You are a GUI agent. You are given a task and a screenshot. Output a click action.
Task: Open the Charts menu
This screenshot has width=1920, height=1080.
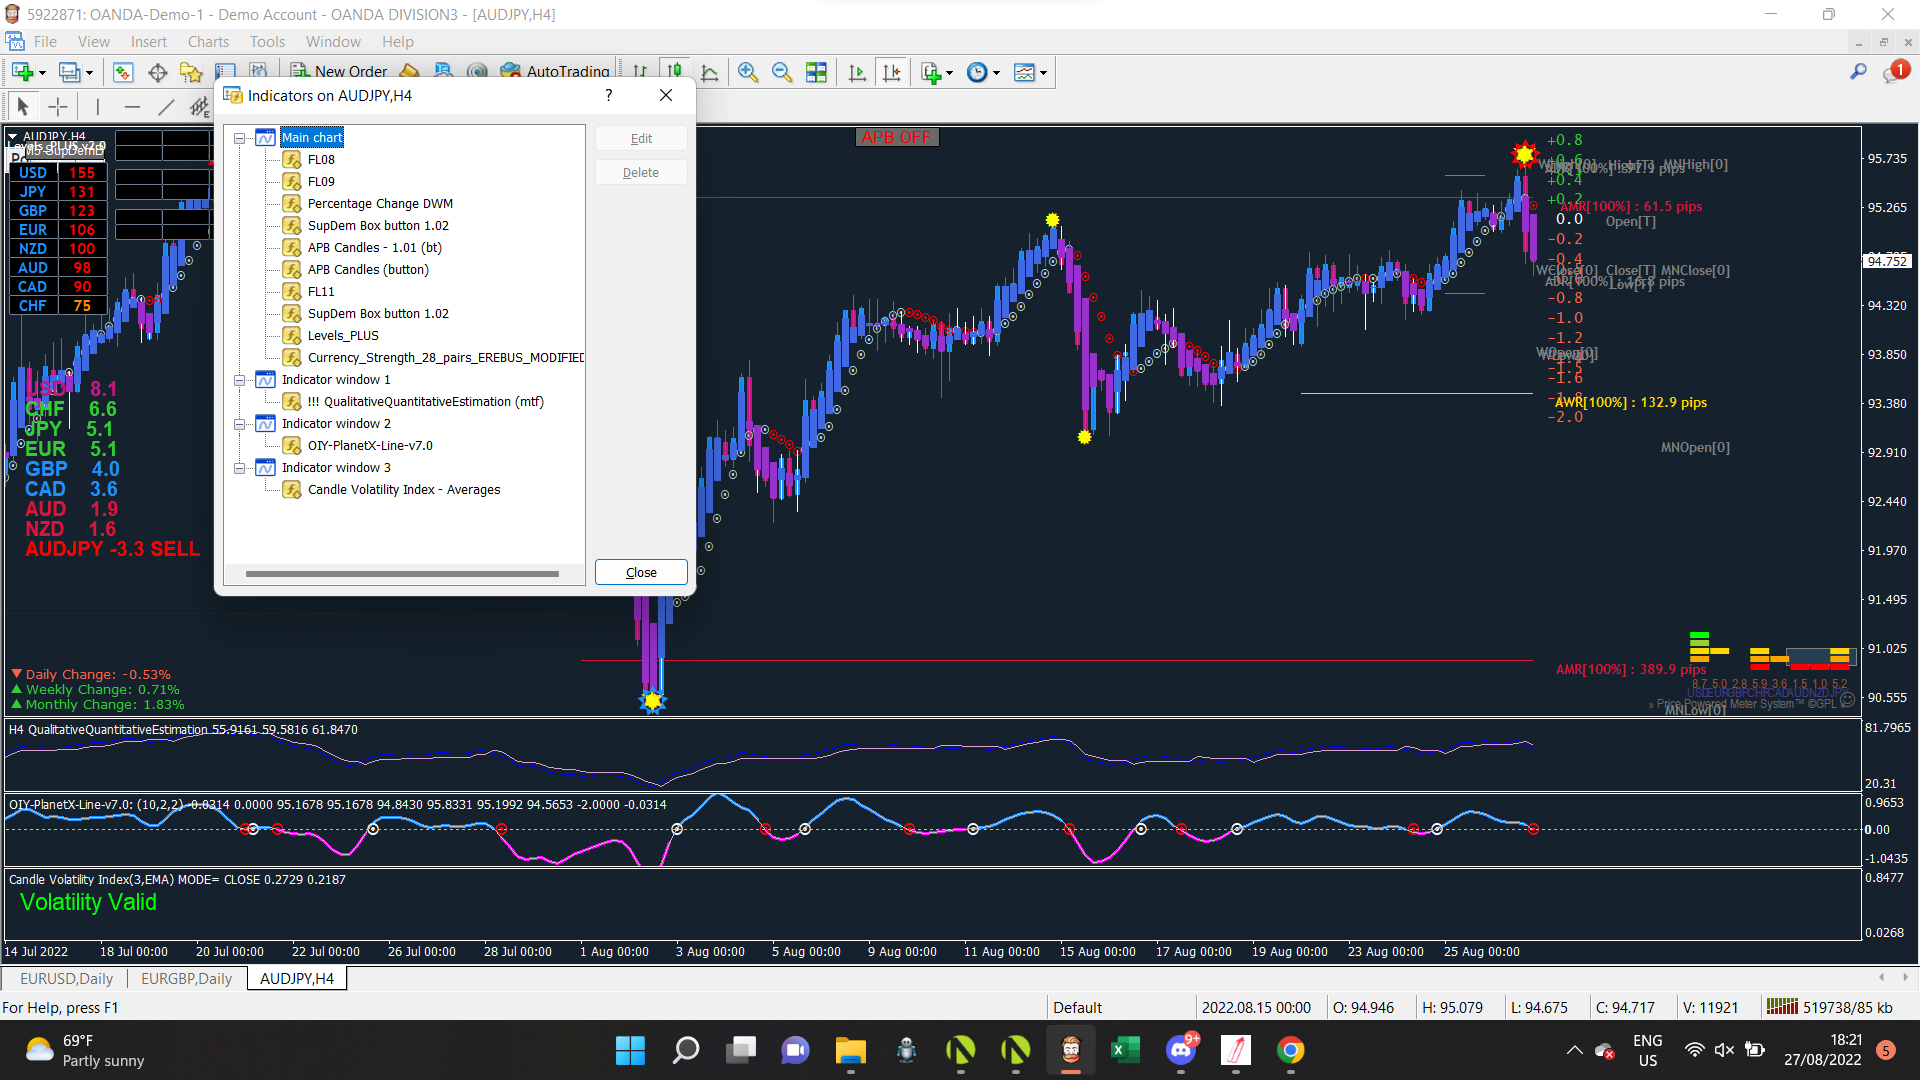208,41
